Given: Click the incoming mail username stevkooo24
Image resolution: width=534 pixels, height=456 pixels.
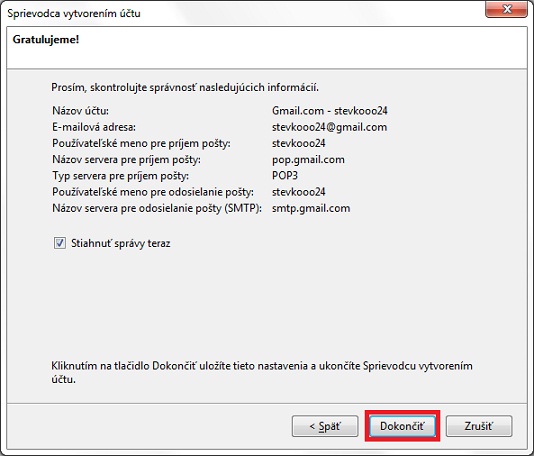Looking at the screenshot, I should pos(298,143).
